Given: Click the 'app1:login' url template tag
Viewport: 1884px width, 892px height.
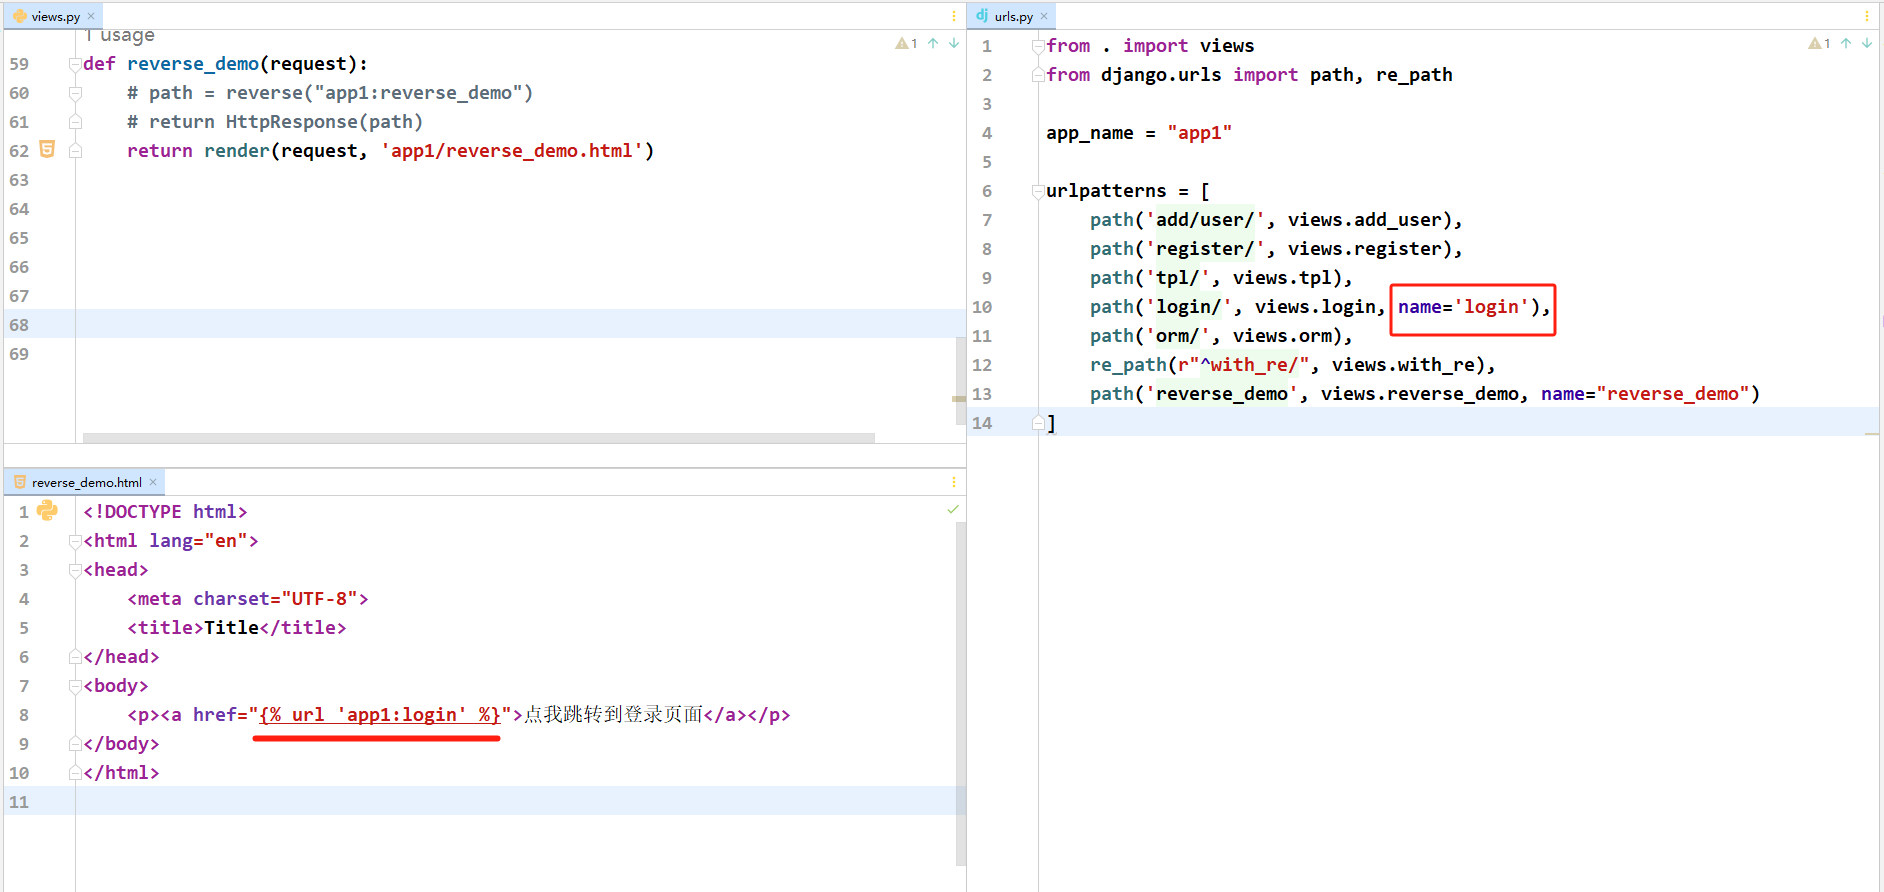Looking at the screenshot, I should coord(380,715).
